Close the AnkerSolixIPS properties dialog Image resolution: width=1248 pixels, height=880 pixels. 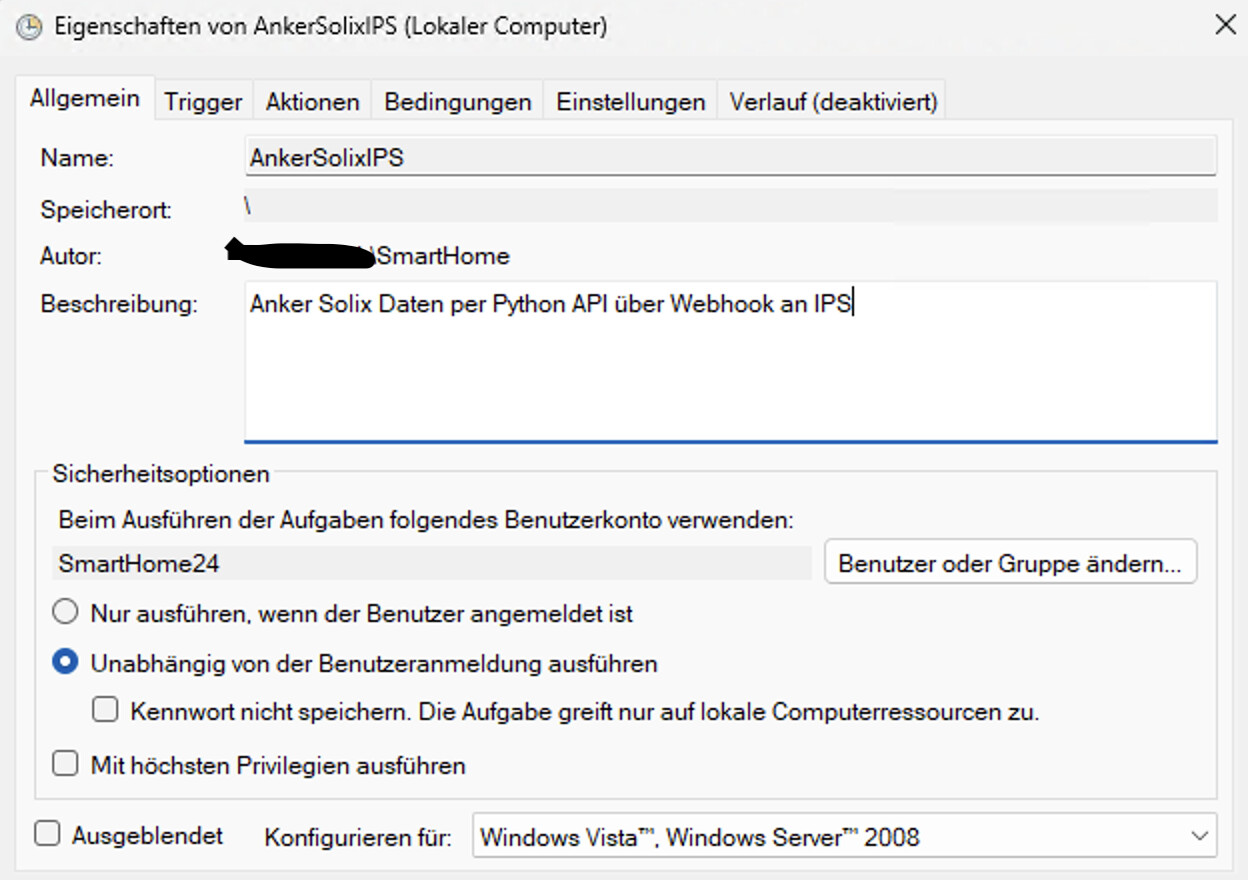pyautogui.click(x=1224, y=25)
